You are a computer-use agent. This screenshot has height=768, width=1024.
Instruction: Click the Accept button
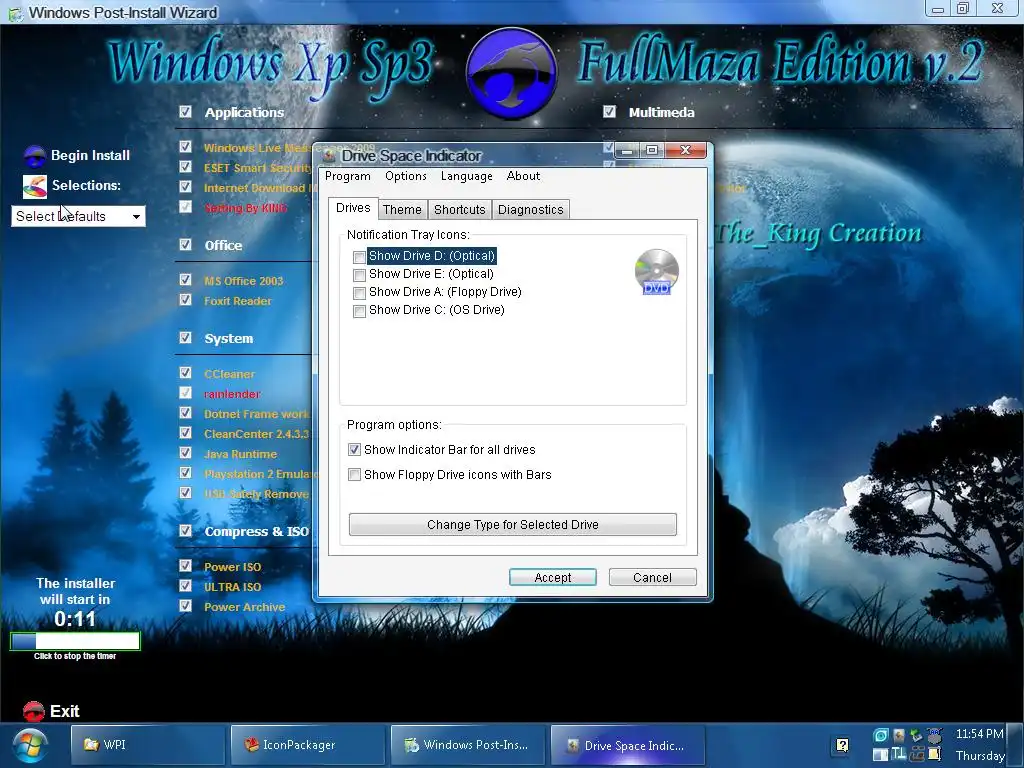tap(552, 577)
